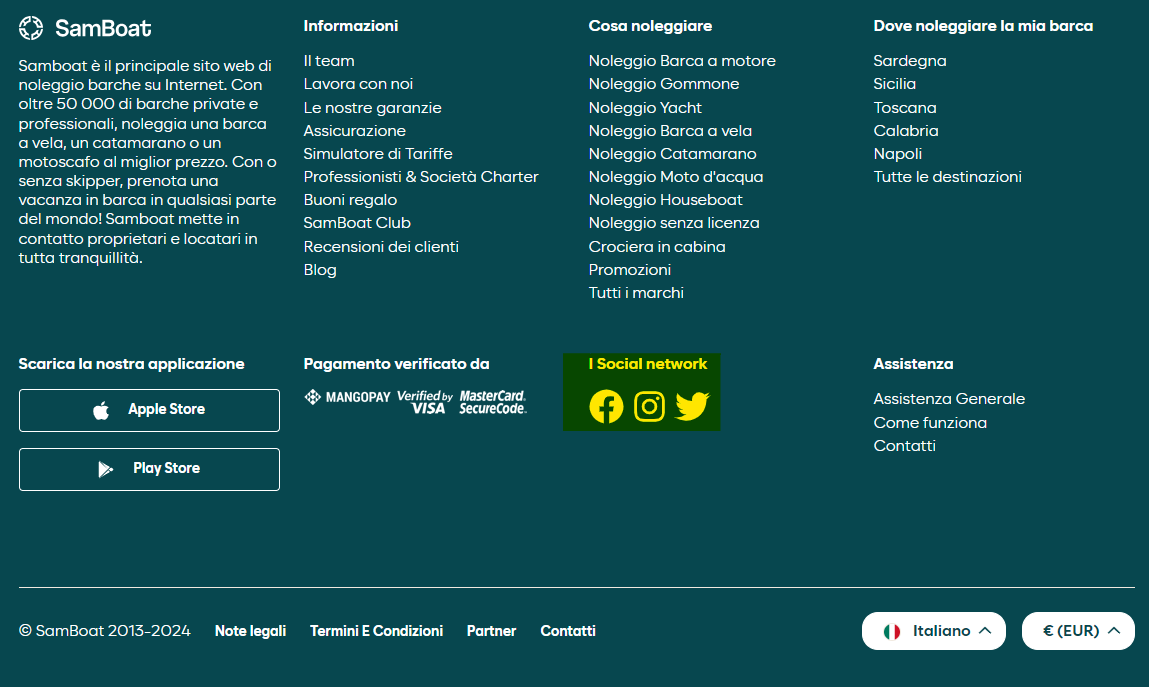Open Assistenza Generale
Image resolution: width=1149 pixels, height=687 pixels.
[x=949, y=399]
